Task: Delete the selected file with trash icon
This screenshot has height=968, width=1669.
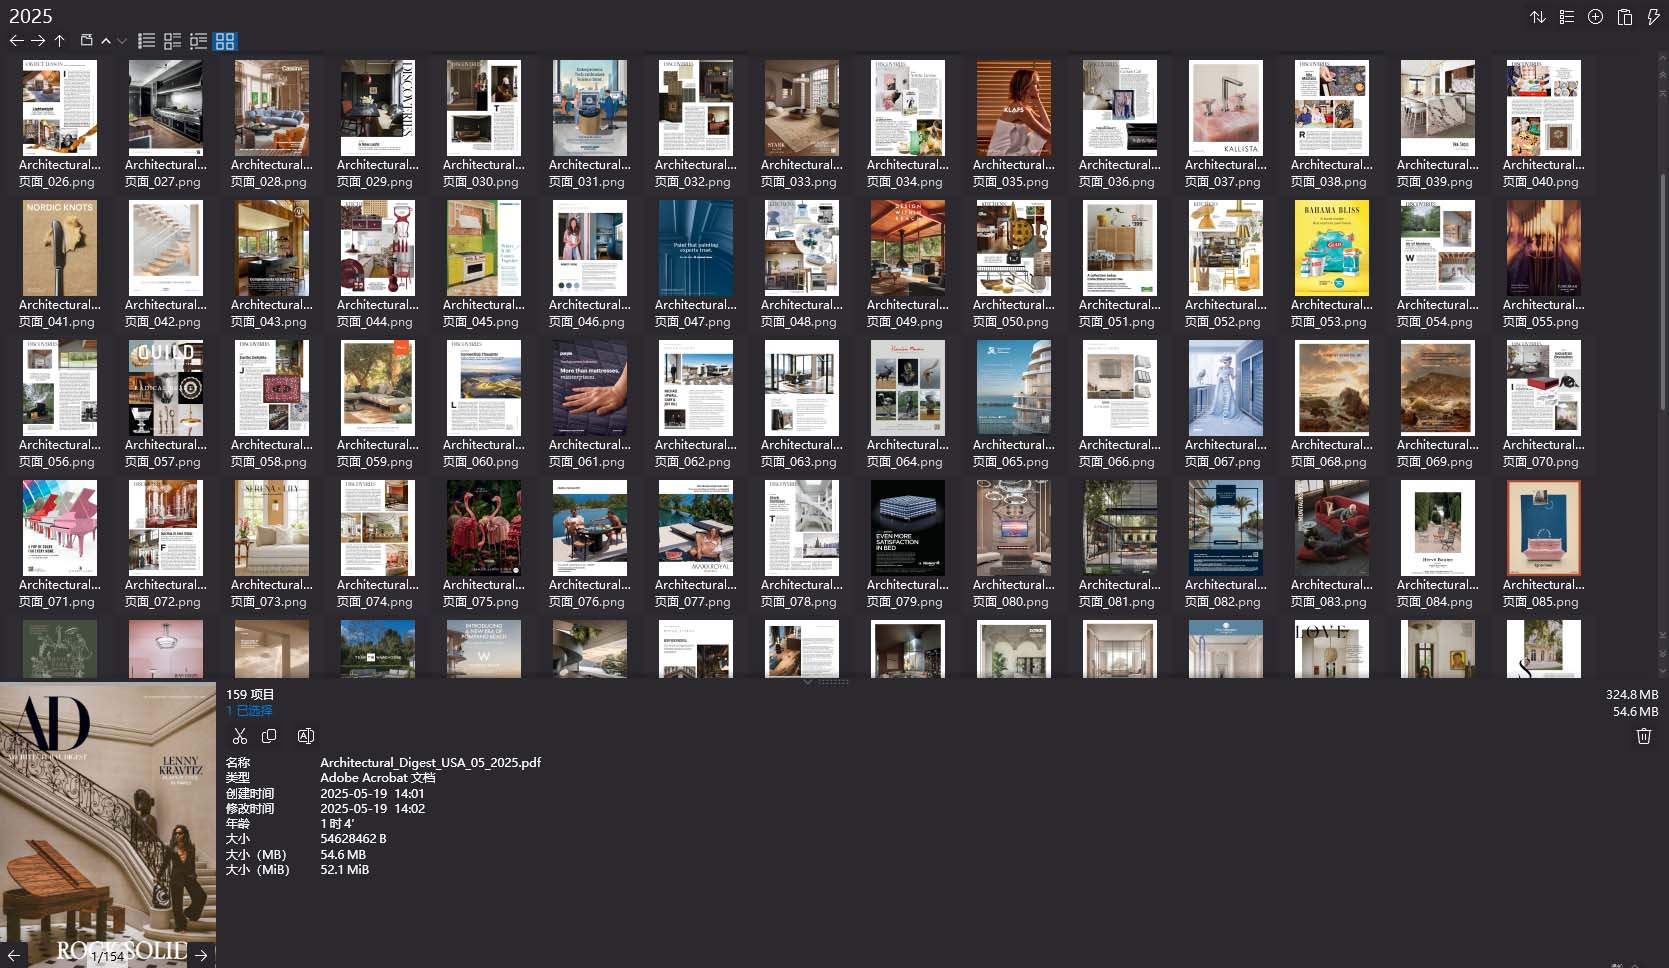Action: point(1643,736)
